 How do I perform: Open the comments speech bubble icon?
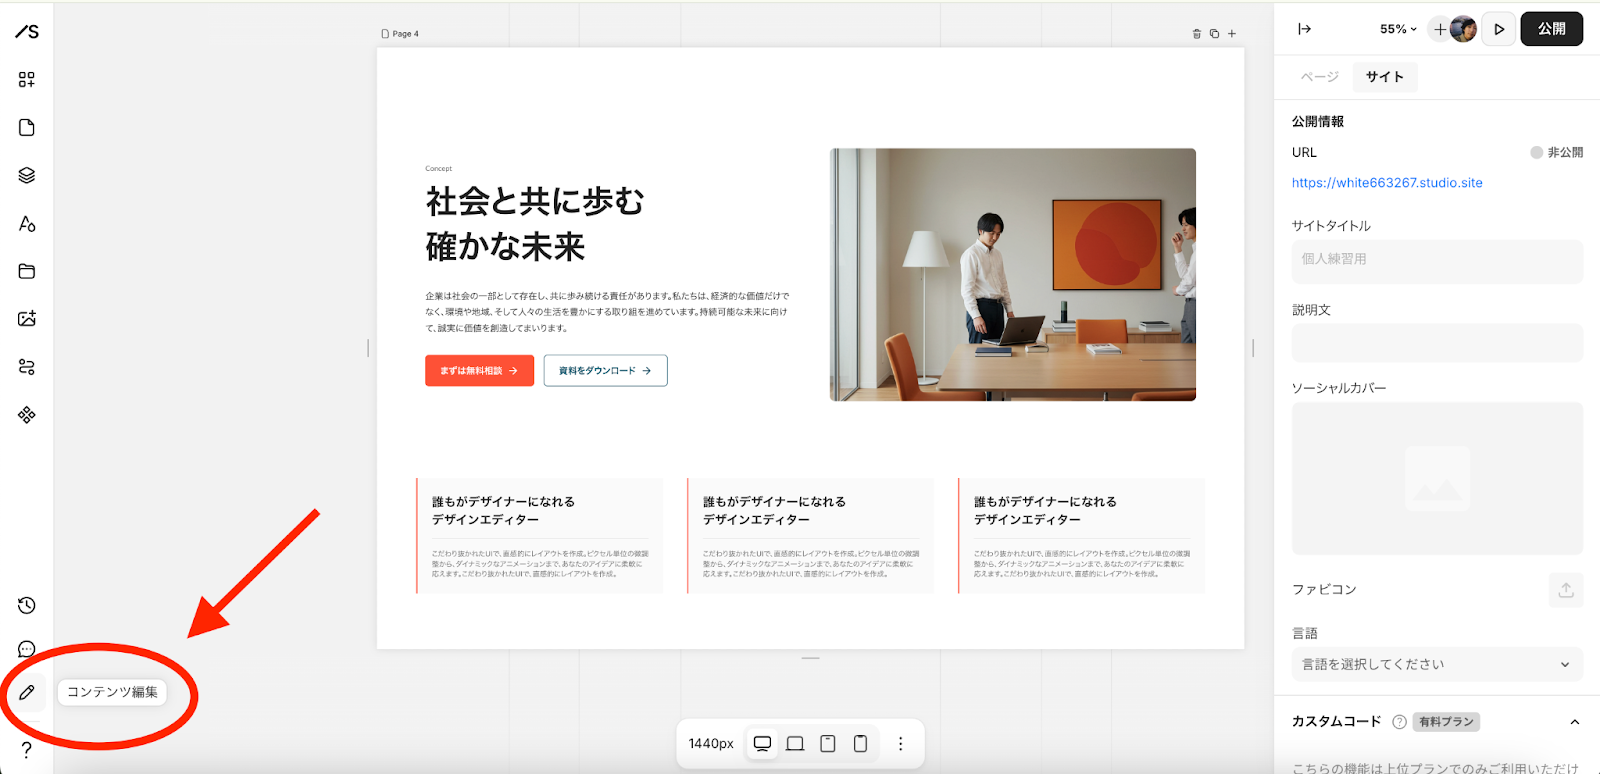point(27,649)
